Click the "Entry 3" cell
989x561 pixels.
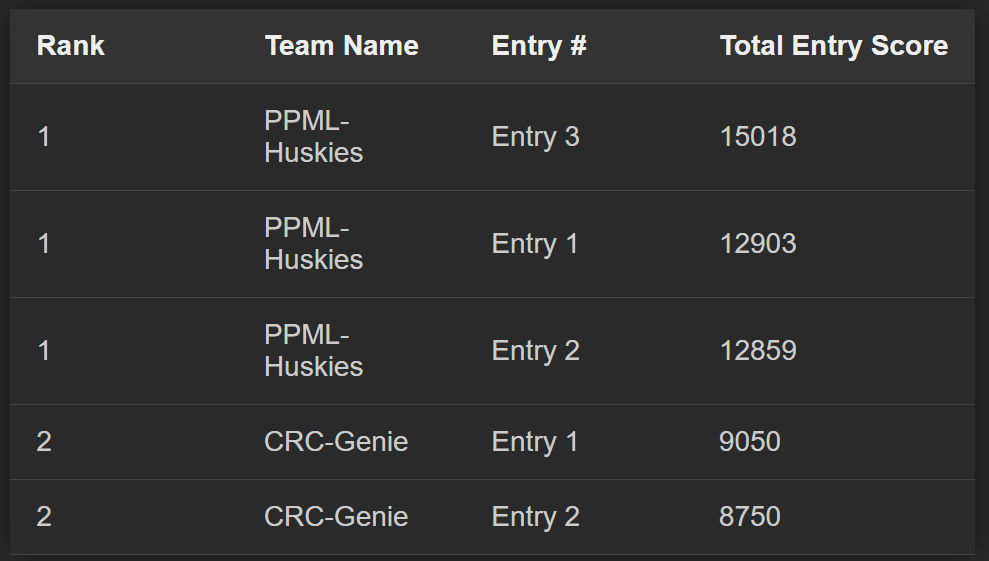[x=535, y=137]
